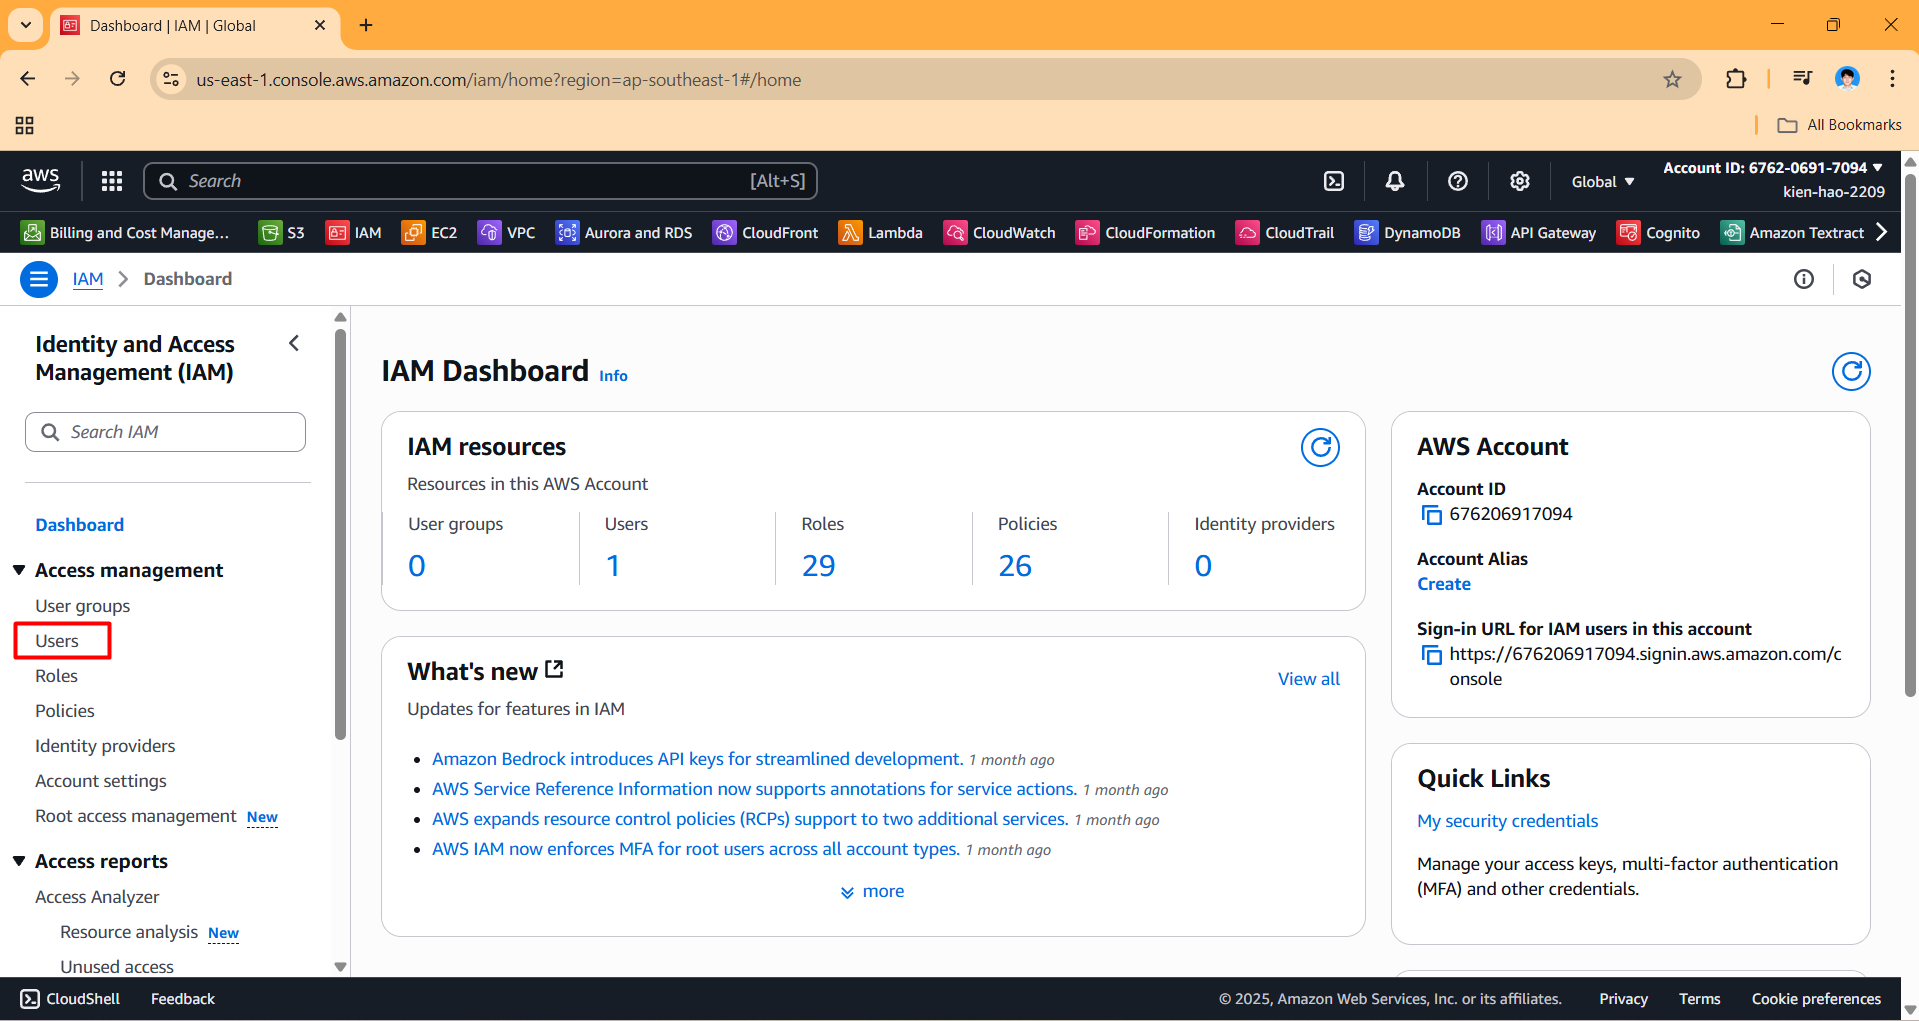
Task: Open EC2 from the favorites bar
Action: pos(430,233)
